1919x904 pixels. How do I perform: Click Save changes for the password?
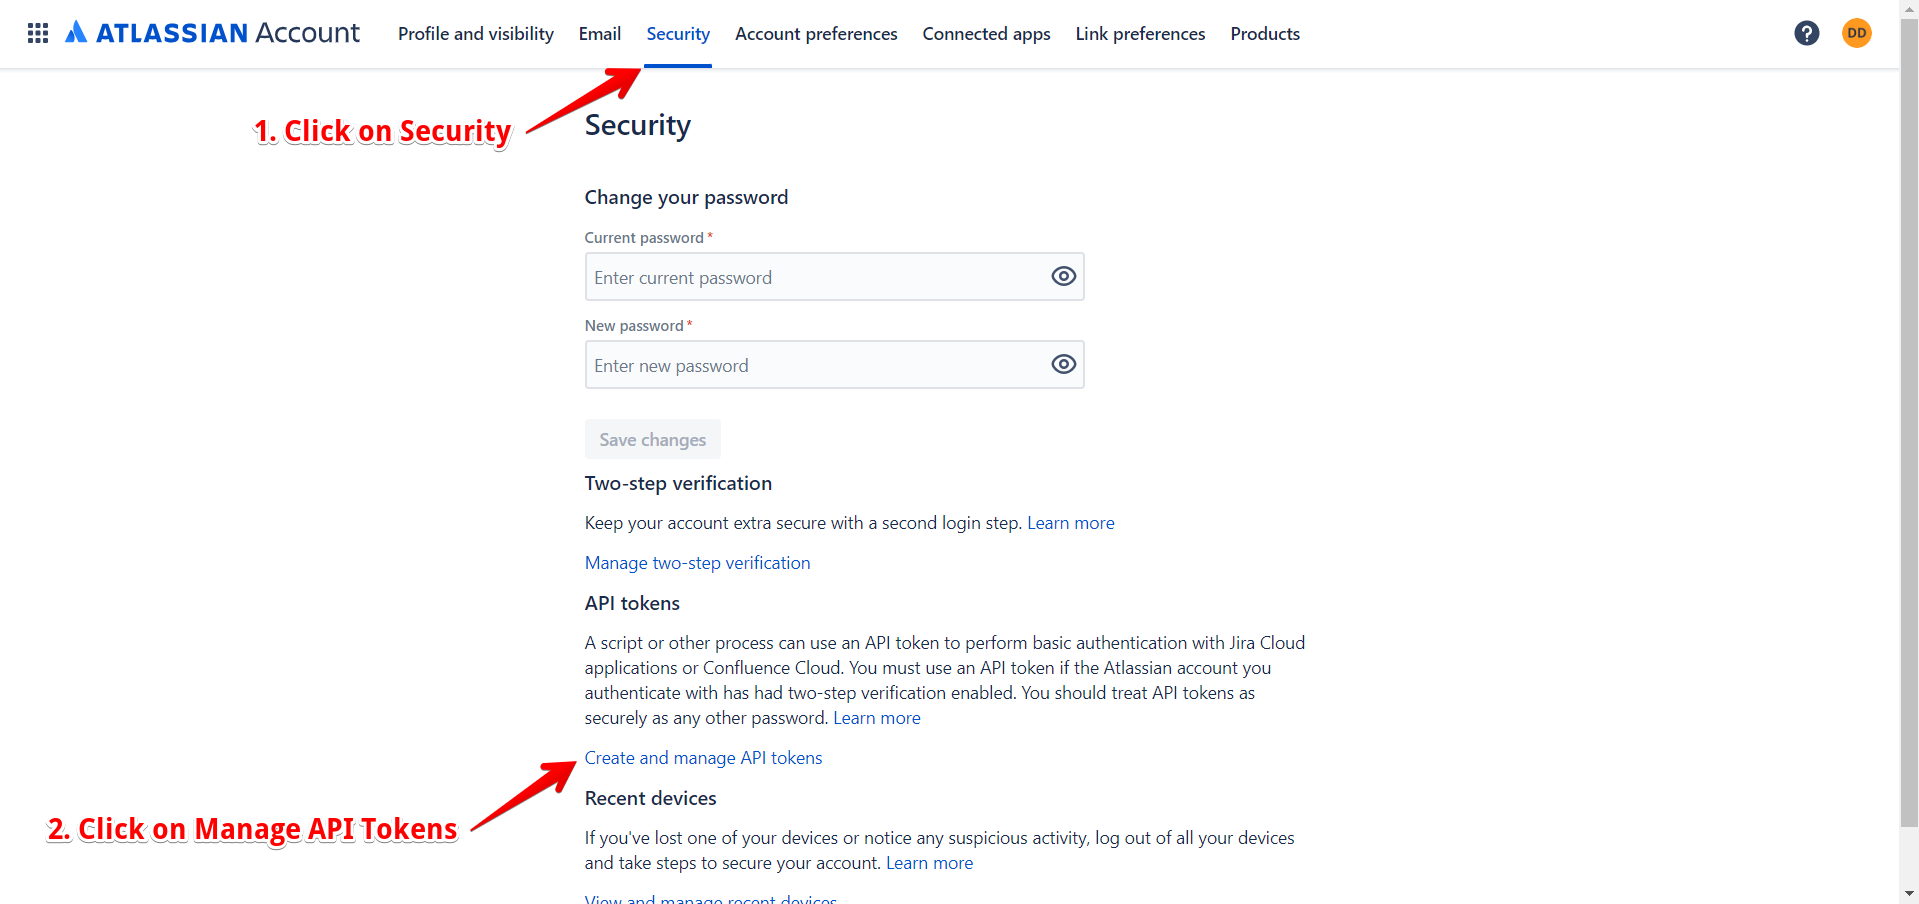click(x=652, y=439)
